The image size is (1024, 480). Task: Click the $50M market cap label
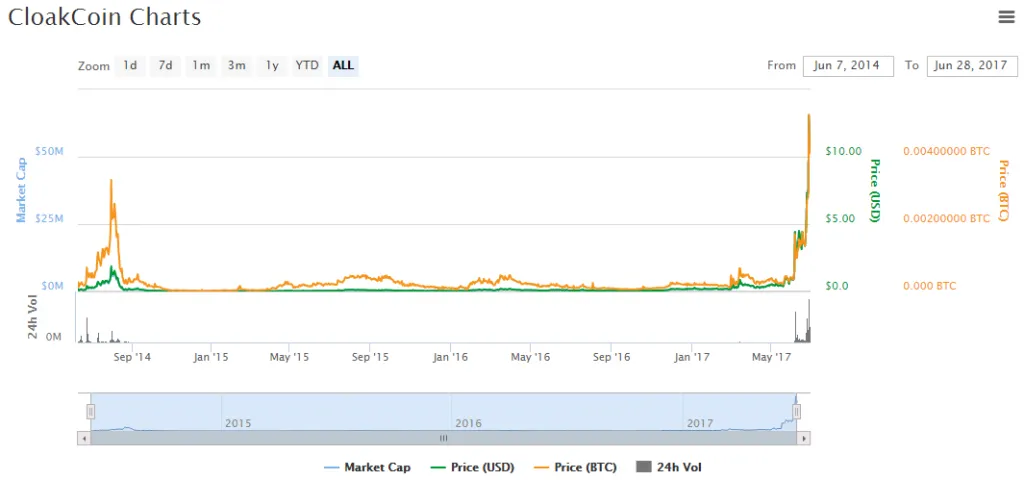(49, 152)
